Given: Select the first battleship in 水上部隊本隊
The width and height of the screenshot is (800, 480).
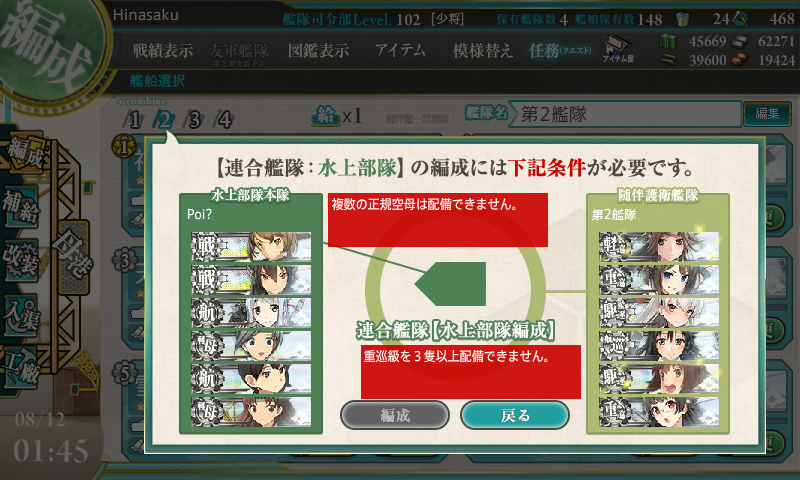Looking at the screenshot, I should (x=251, y=247).
